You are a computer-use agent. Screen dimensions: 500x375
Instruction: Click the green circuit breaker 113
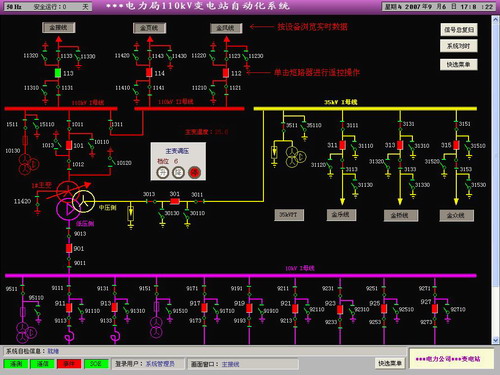[x=58, y=73]
